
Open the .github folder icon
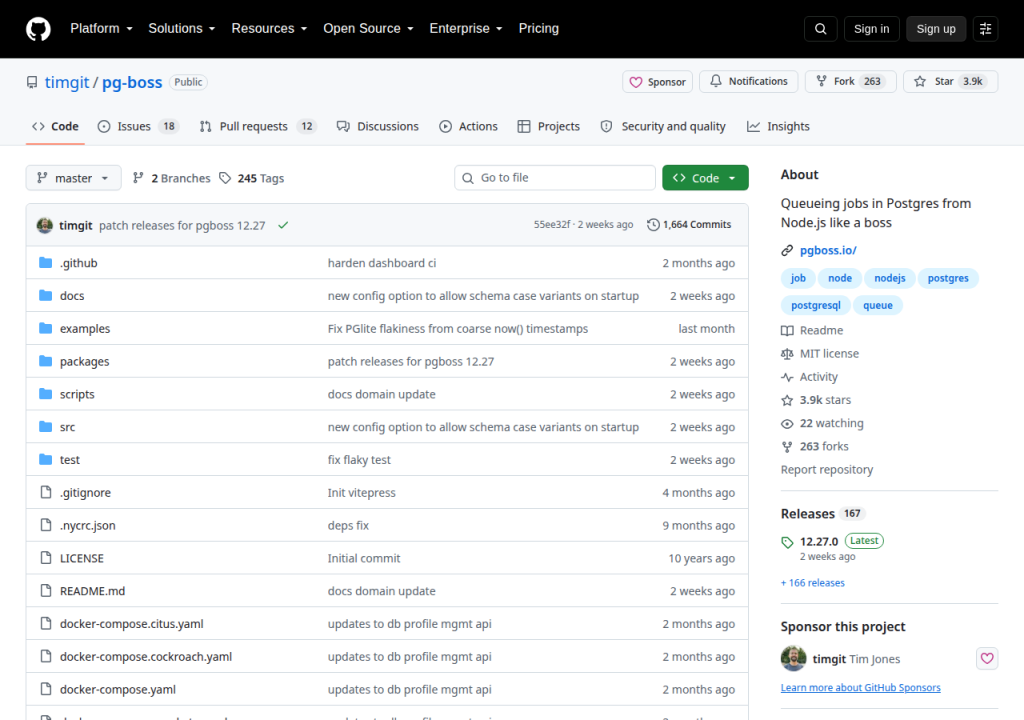click(x=45, y=263)
